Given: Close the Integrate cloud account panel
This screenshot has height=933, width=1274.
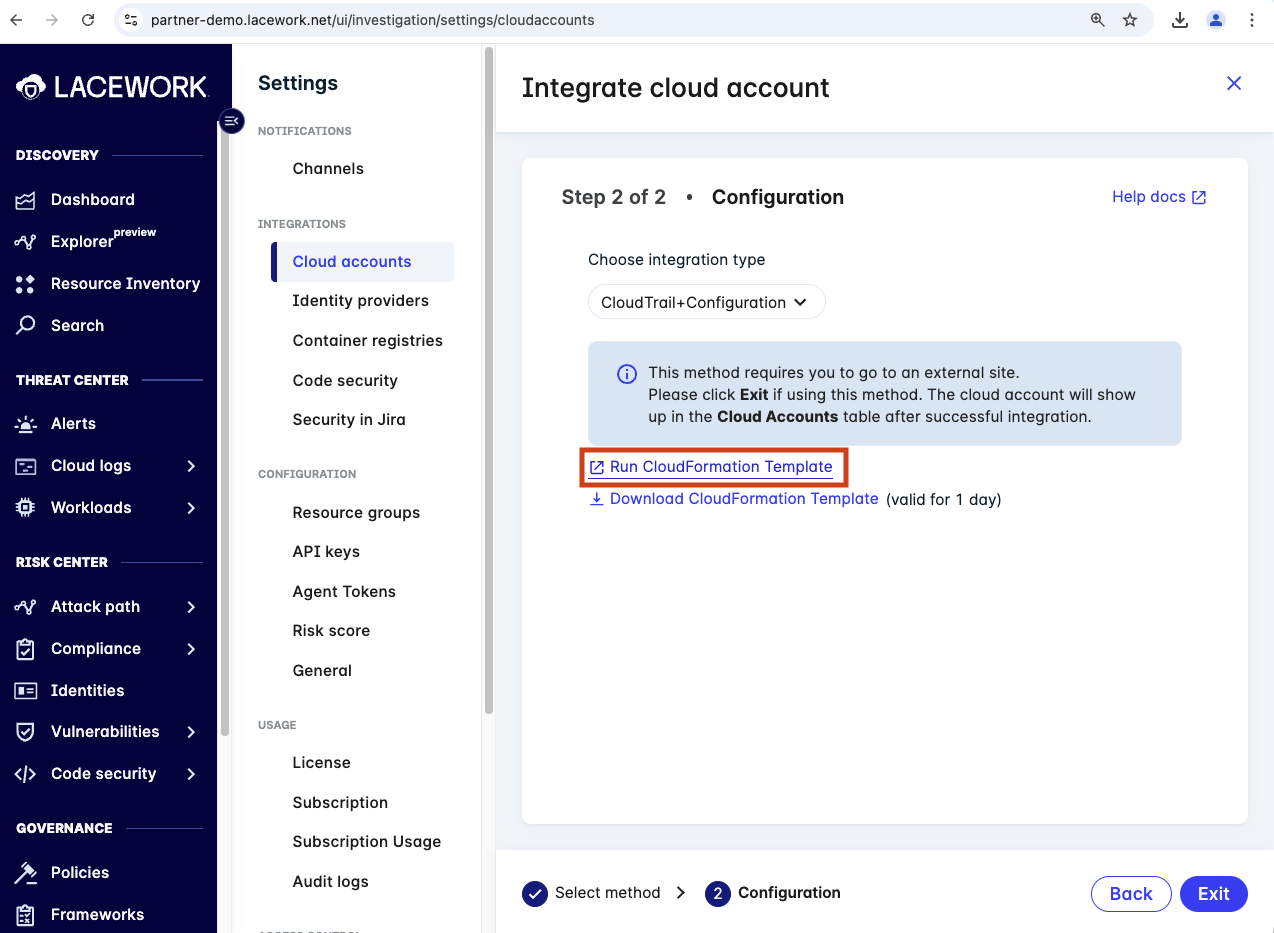Looking at the screenshot, I should 1234,83.
